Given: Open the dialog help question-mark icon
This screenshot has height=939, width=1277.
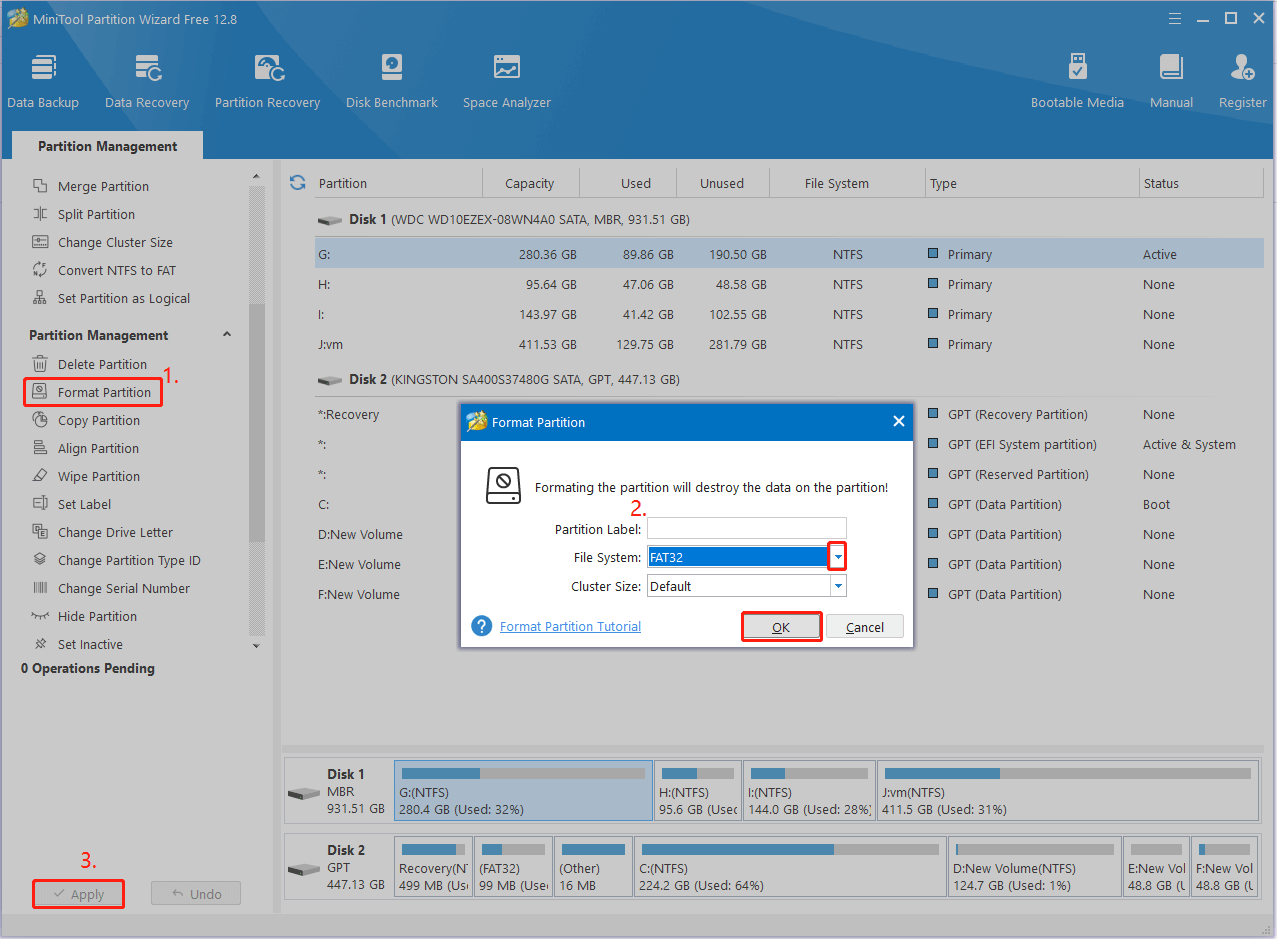Looking at the screenshot, I should pyautogui.click(x=483, y=626).
